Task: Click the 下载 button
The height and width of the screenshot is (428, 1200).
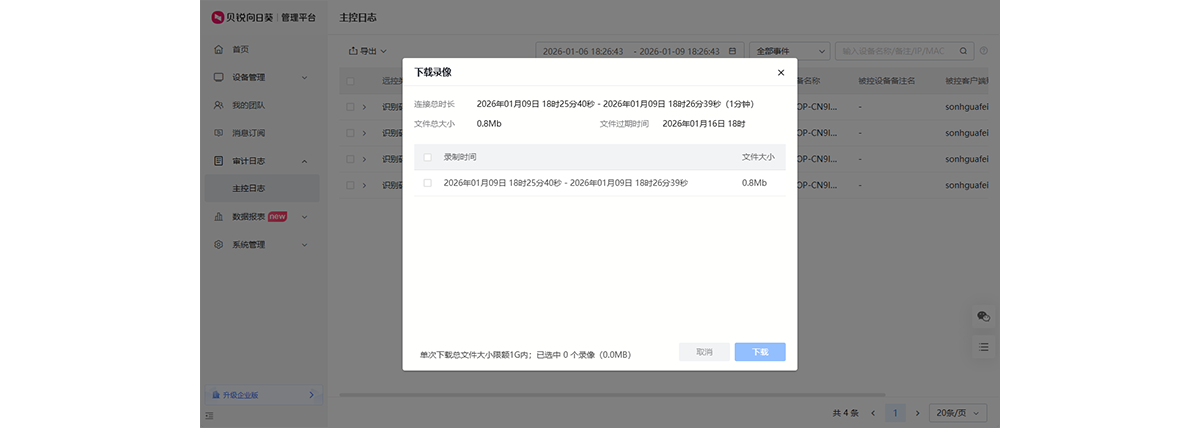Action: click(x=760, y=352)
